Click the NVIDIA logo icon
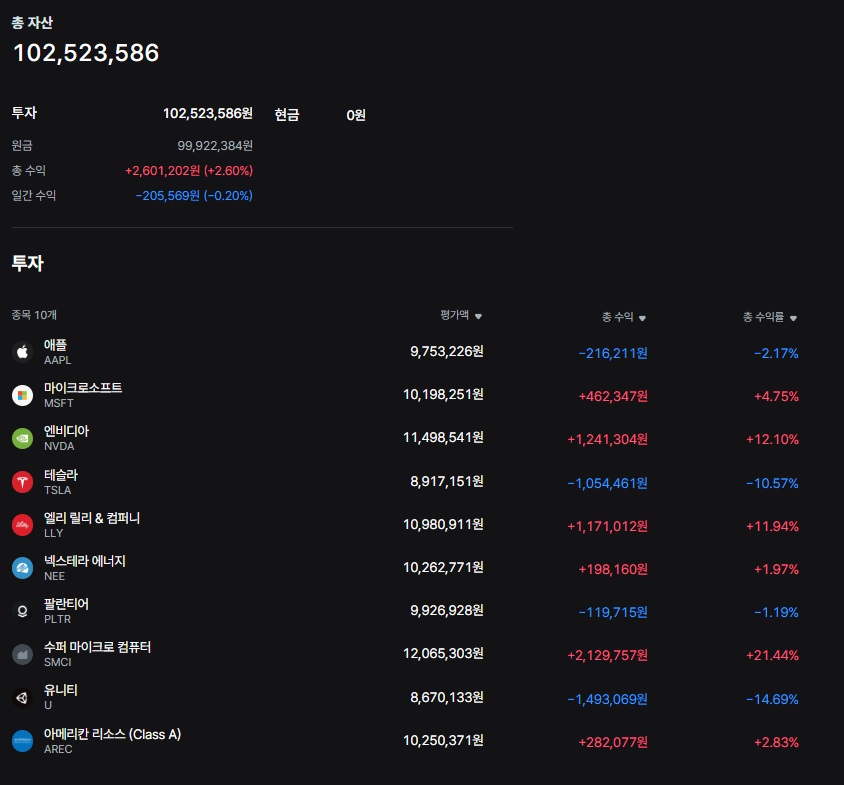This screenshot has height=785, width=844. pos(22,438)
